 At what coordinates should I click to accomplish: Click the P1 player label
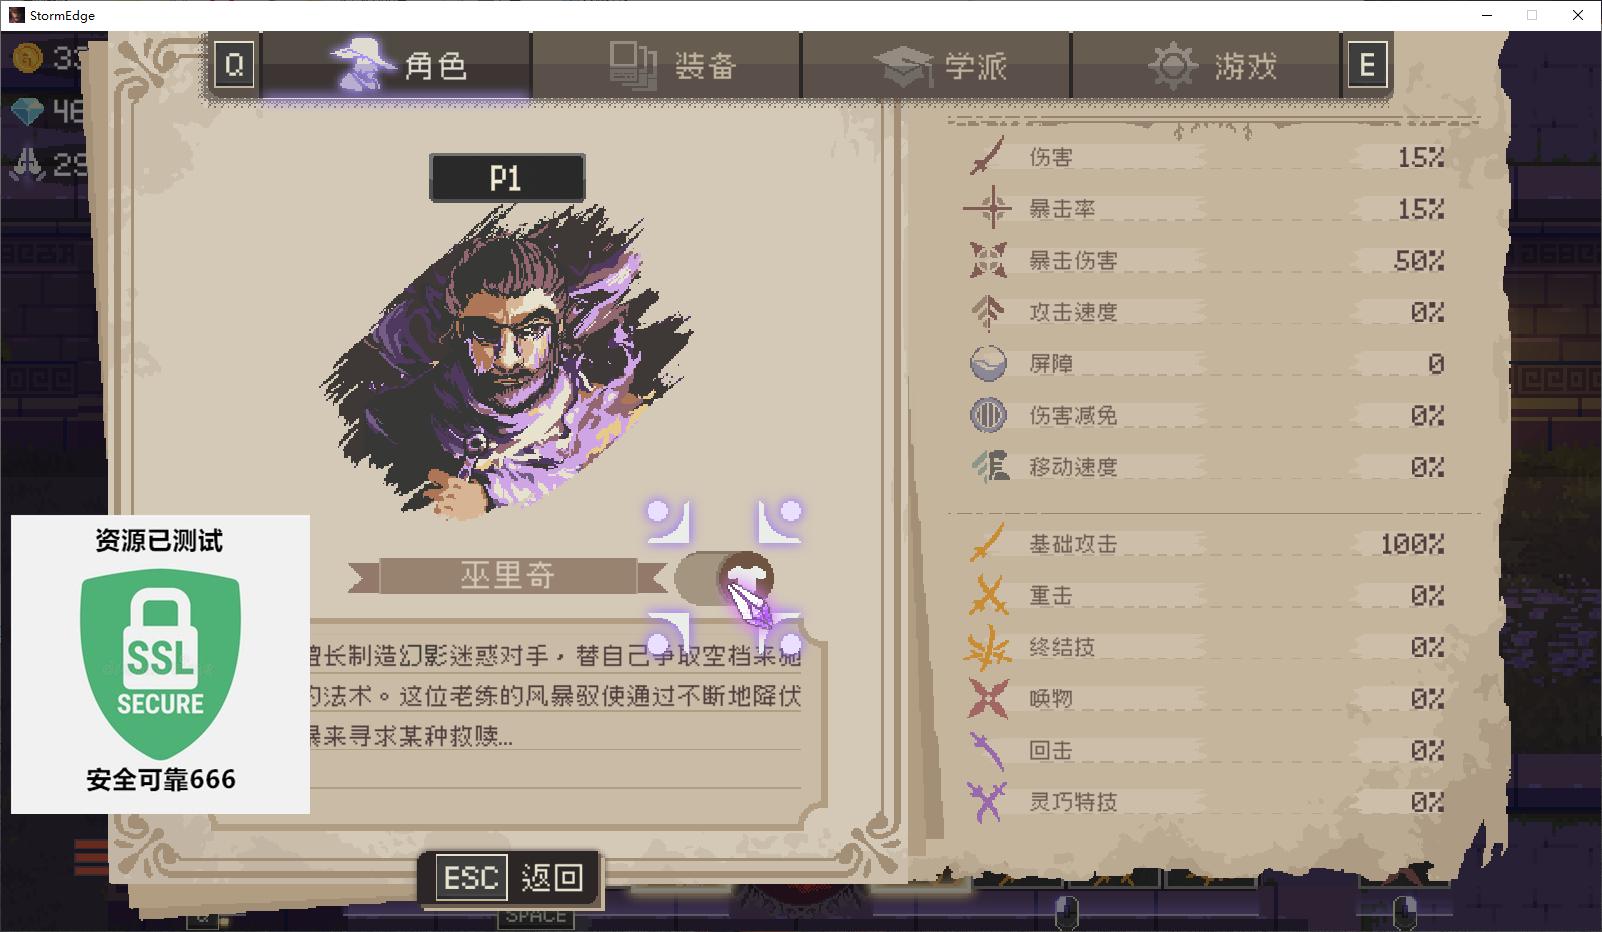click(507, 178)
